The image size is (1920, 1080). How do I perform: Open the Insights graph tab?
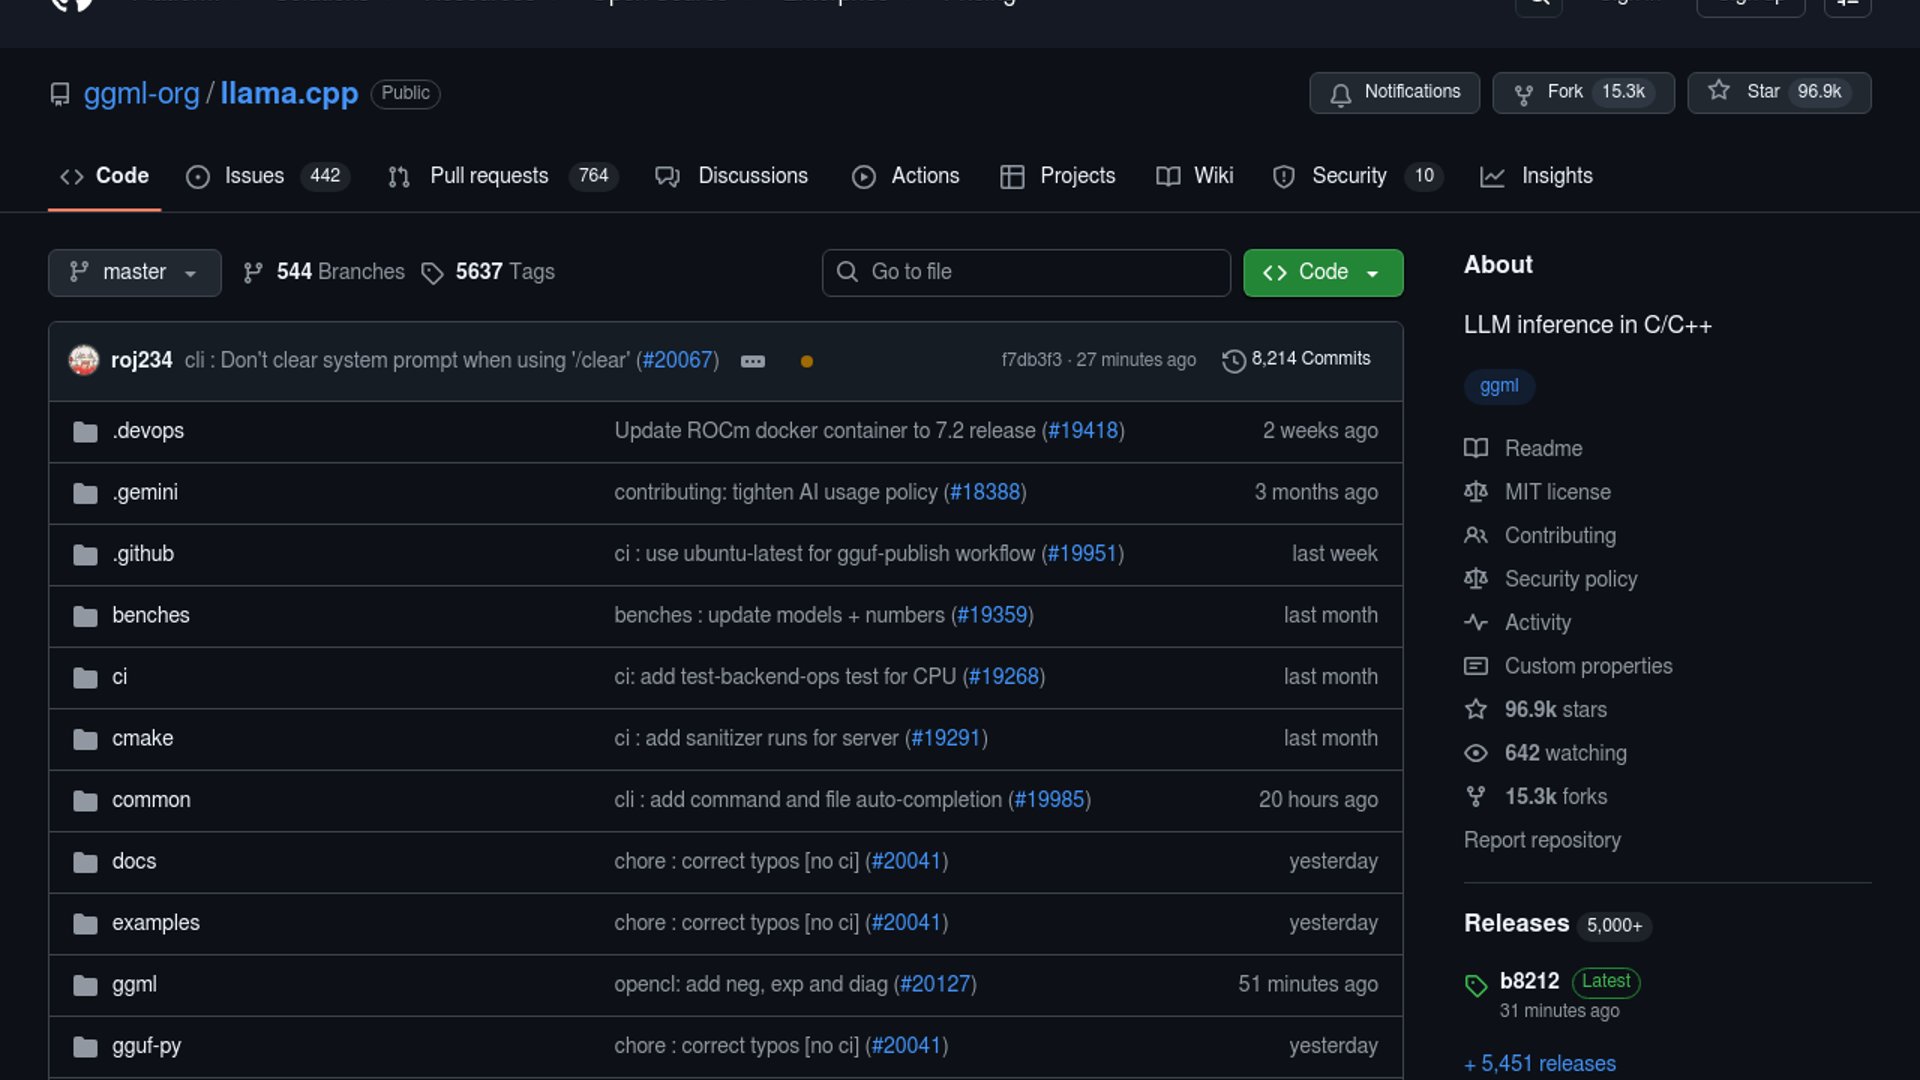1538,176
